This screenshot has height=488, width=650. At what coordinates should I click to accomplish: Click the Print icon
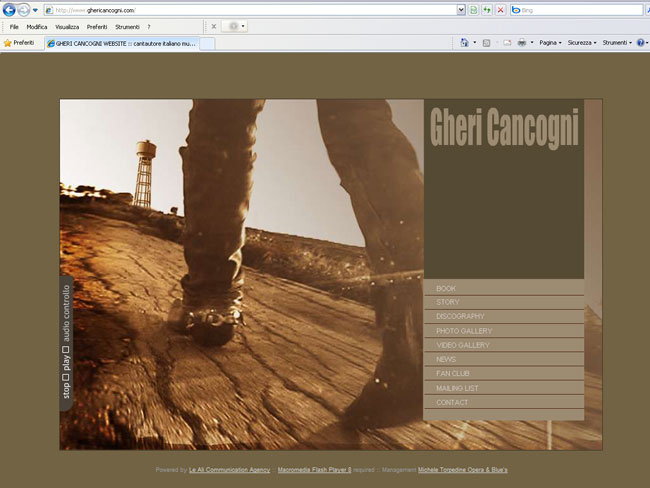(x=521, y=43)
